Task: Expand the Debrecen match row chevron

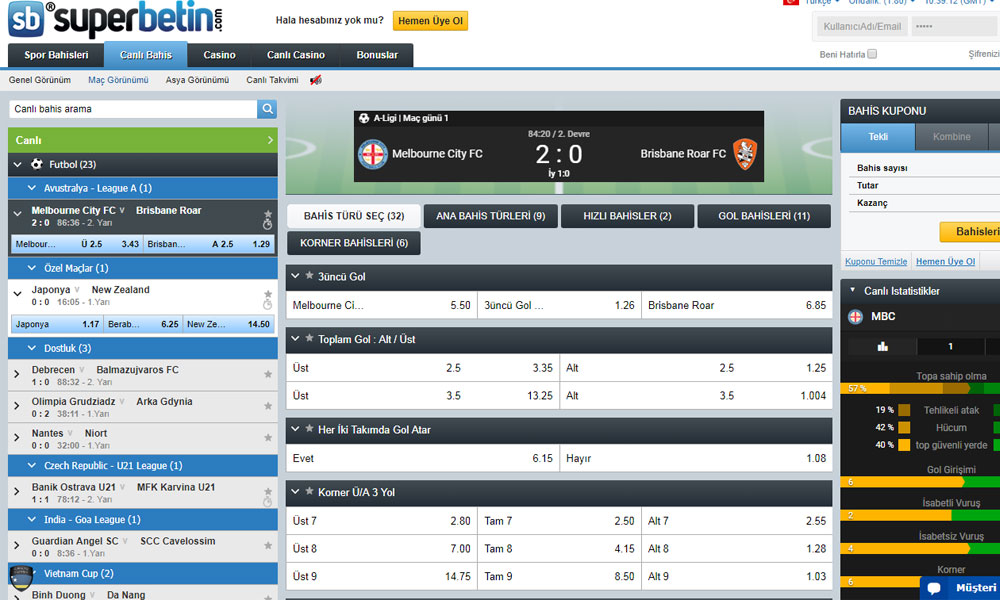Action: tap(17, 374)
